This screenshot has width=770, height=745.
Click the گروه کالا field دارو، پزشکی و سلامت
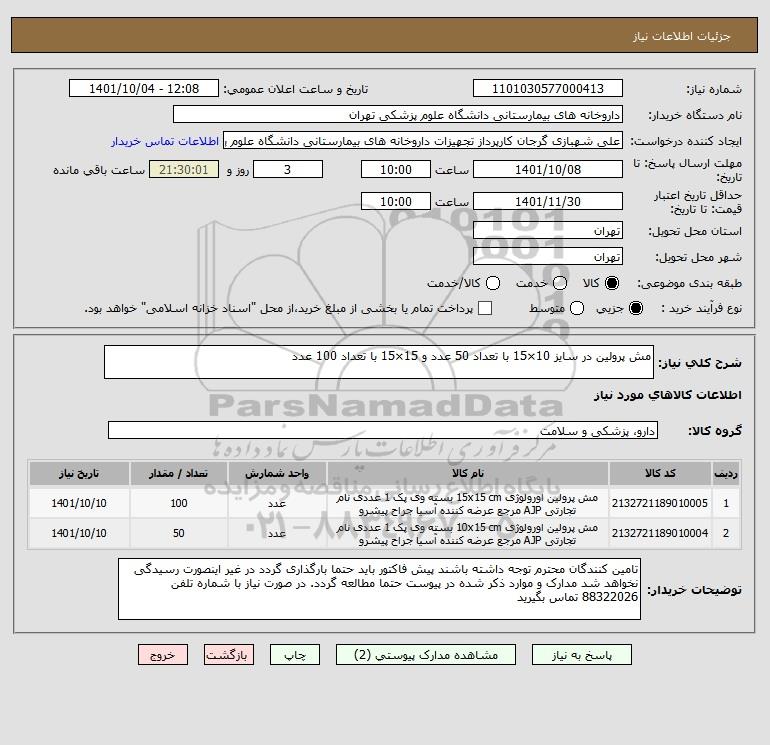(x=383, y=430)
